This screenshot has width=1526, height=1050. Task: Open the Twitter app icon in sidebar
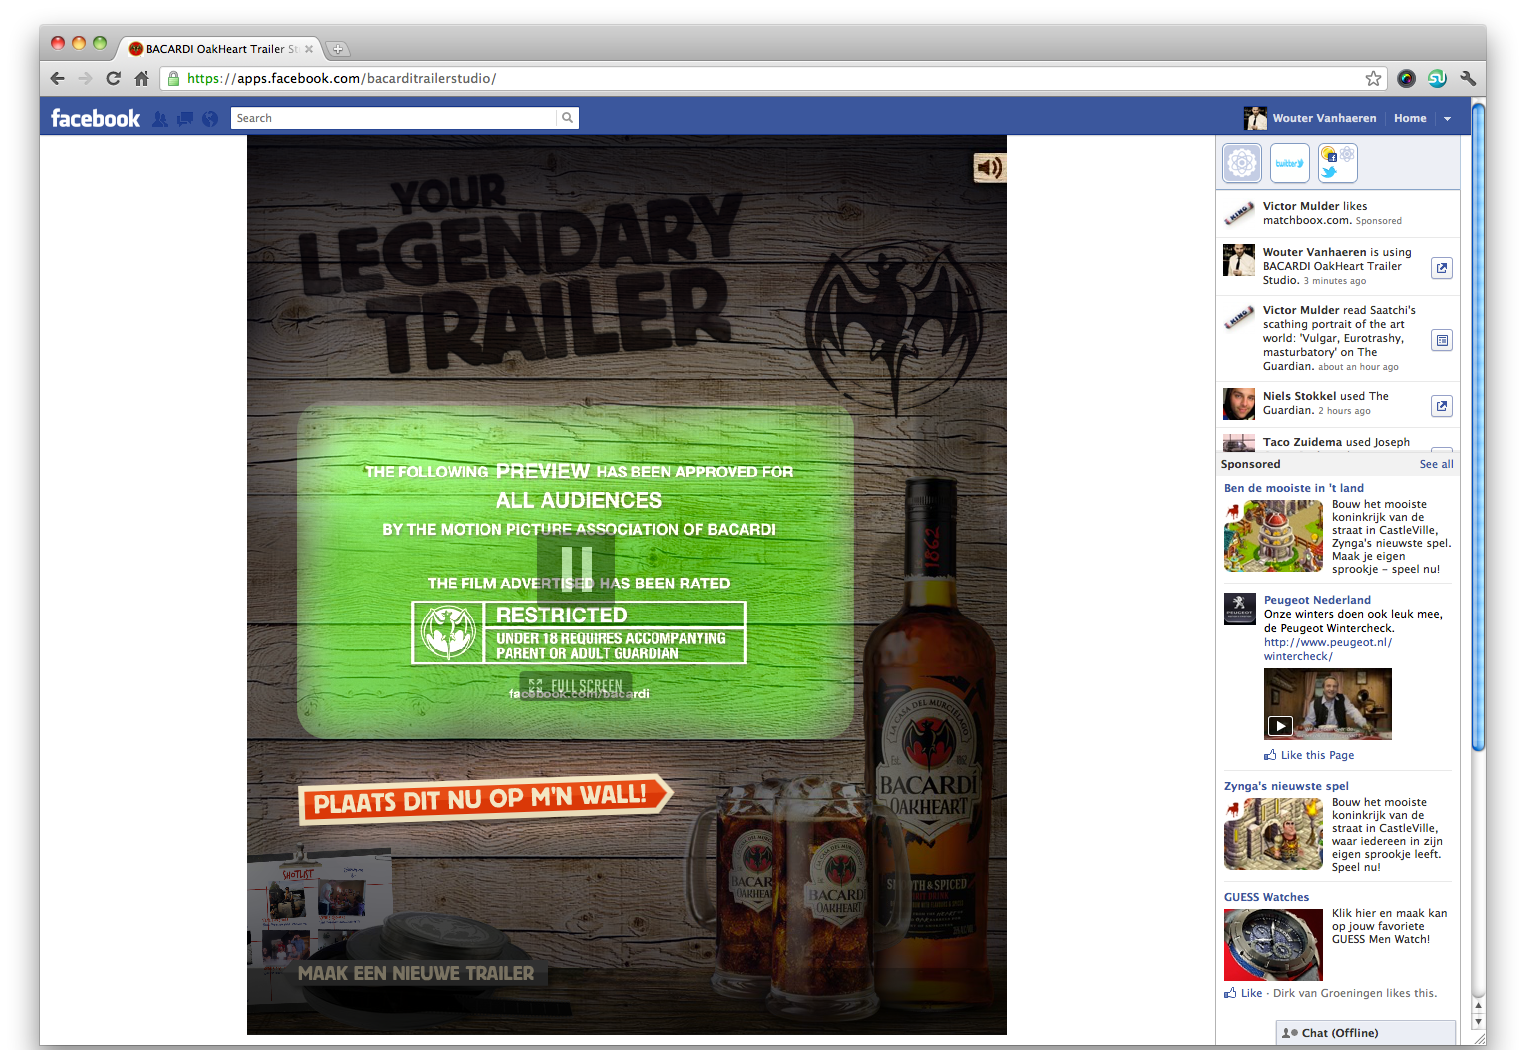1290,163
